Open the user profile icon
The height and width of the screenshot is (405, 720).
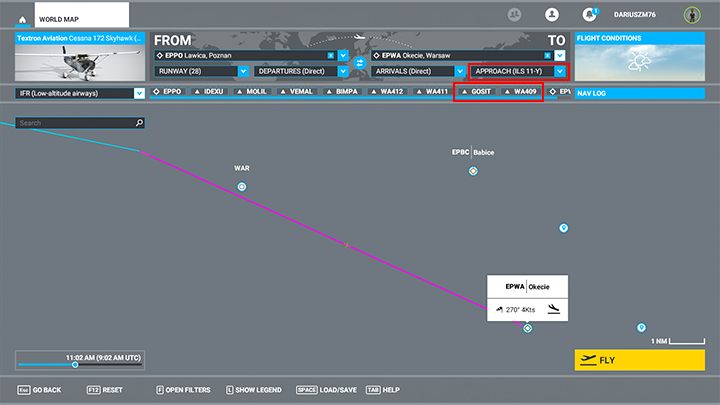551,15
